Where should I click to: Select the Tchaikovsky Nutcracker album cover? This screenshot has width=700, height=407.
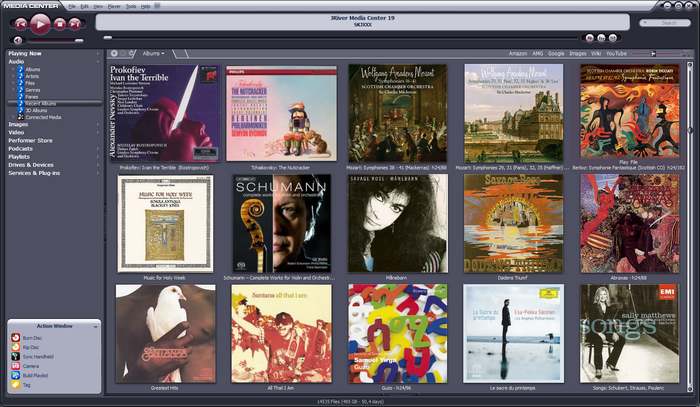pos(281,113)
